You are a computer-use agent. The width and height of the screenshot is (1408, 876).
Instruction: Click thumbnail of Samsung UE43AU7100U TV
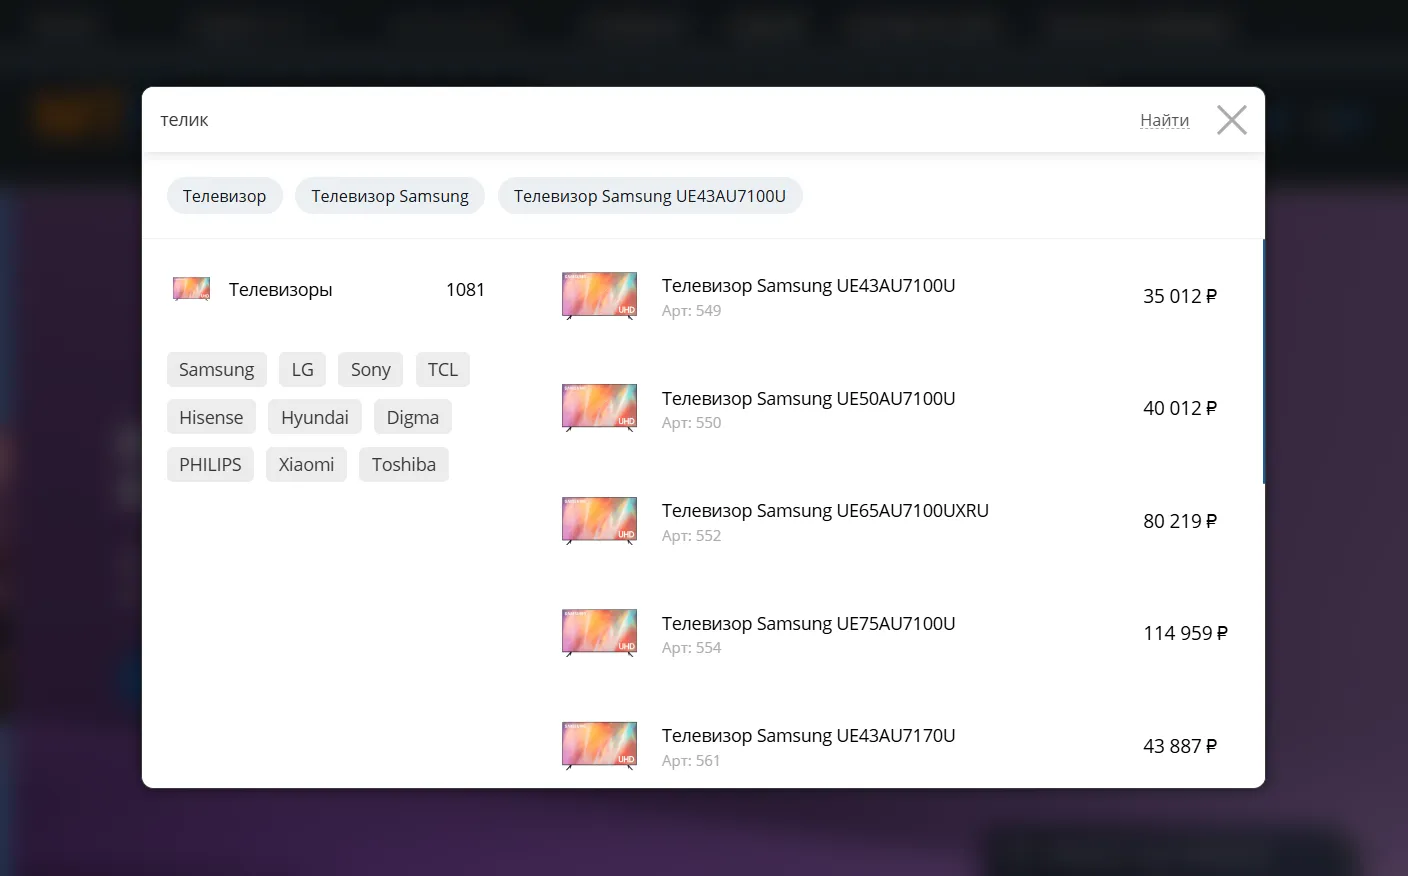[x=599, y=295]
